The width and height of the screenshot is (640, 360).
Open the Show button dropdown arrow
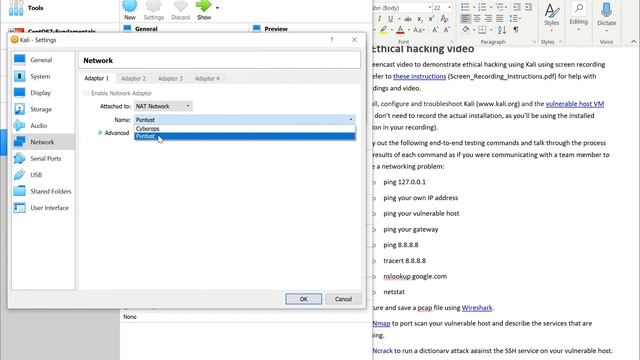[x=217, y=8]
